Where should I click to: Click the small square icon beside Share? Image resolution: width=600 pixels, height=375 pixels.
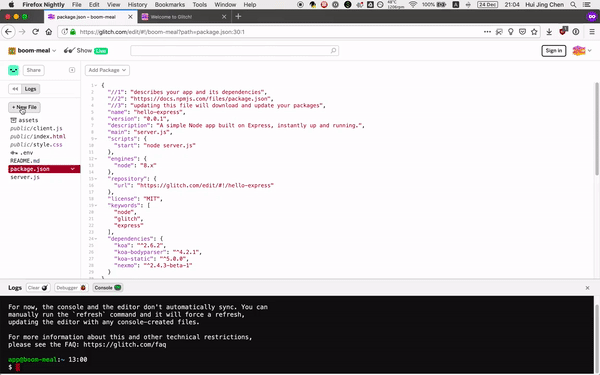tap(72, 70)
